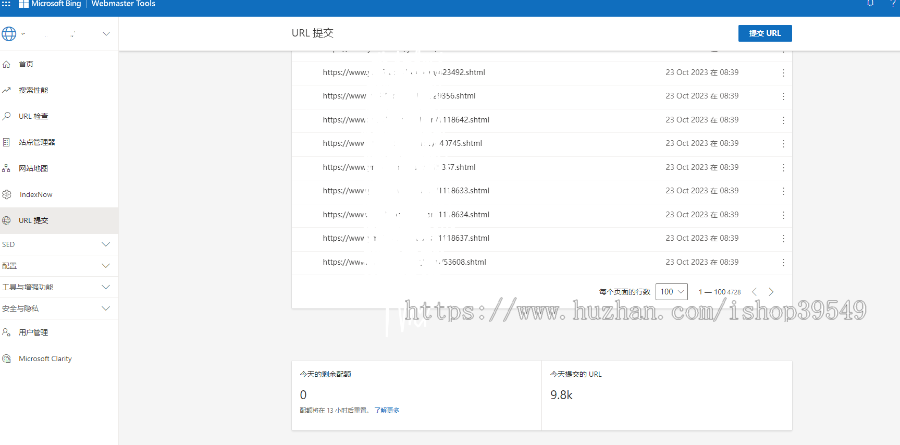The width and height of the screenshot is (900, 445).
Task: Click the 今天提交的 URL label
Action: 576,374
